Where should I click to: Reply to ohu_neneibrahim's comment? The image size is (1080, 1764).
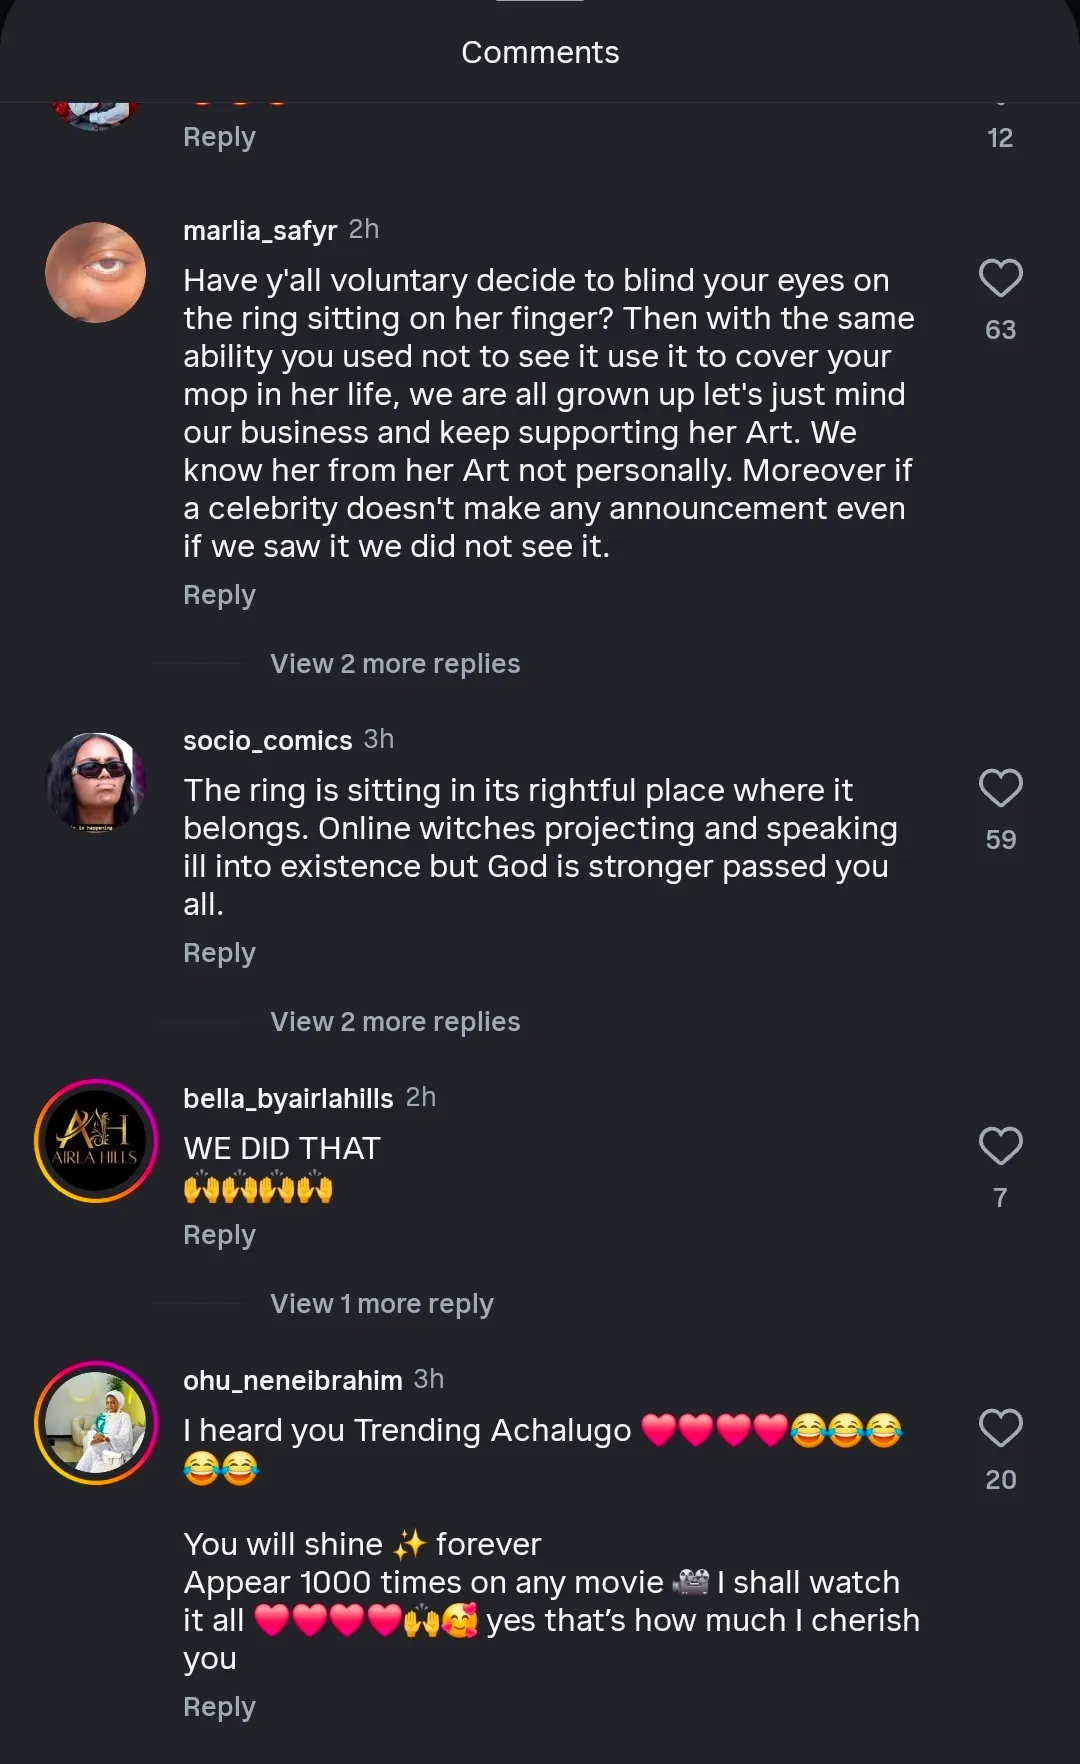pyautogui.click(x=219, y=1707)
